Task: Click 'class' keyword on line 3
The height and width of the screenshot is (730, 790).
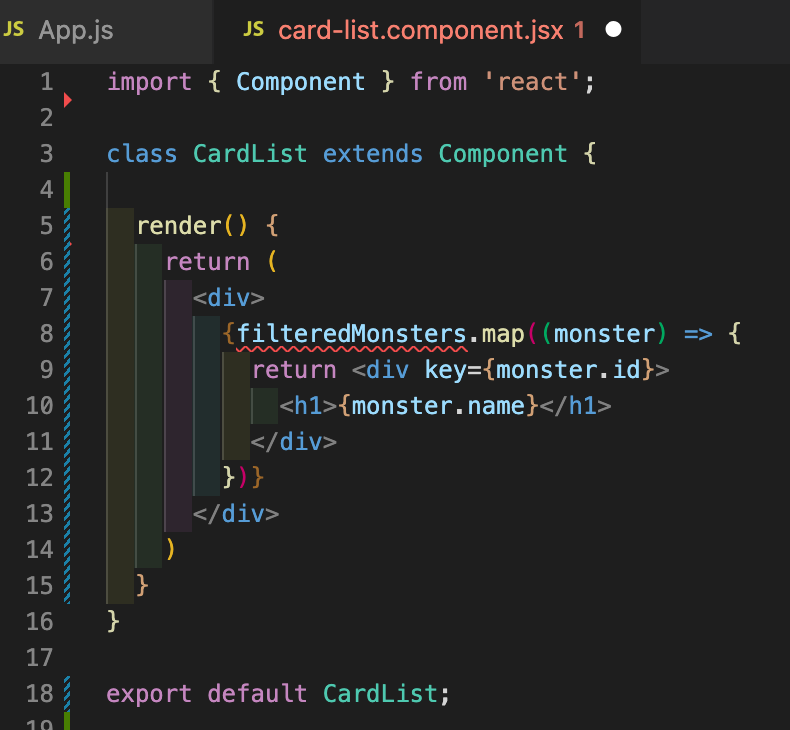Action: click(x=142, y=154)
